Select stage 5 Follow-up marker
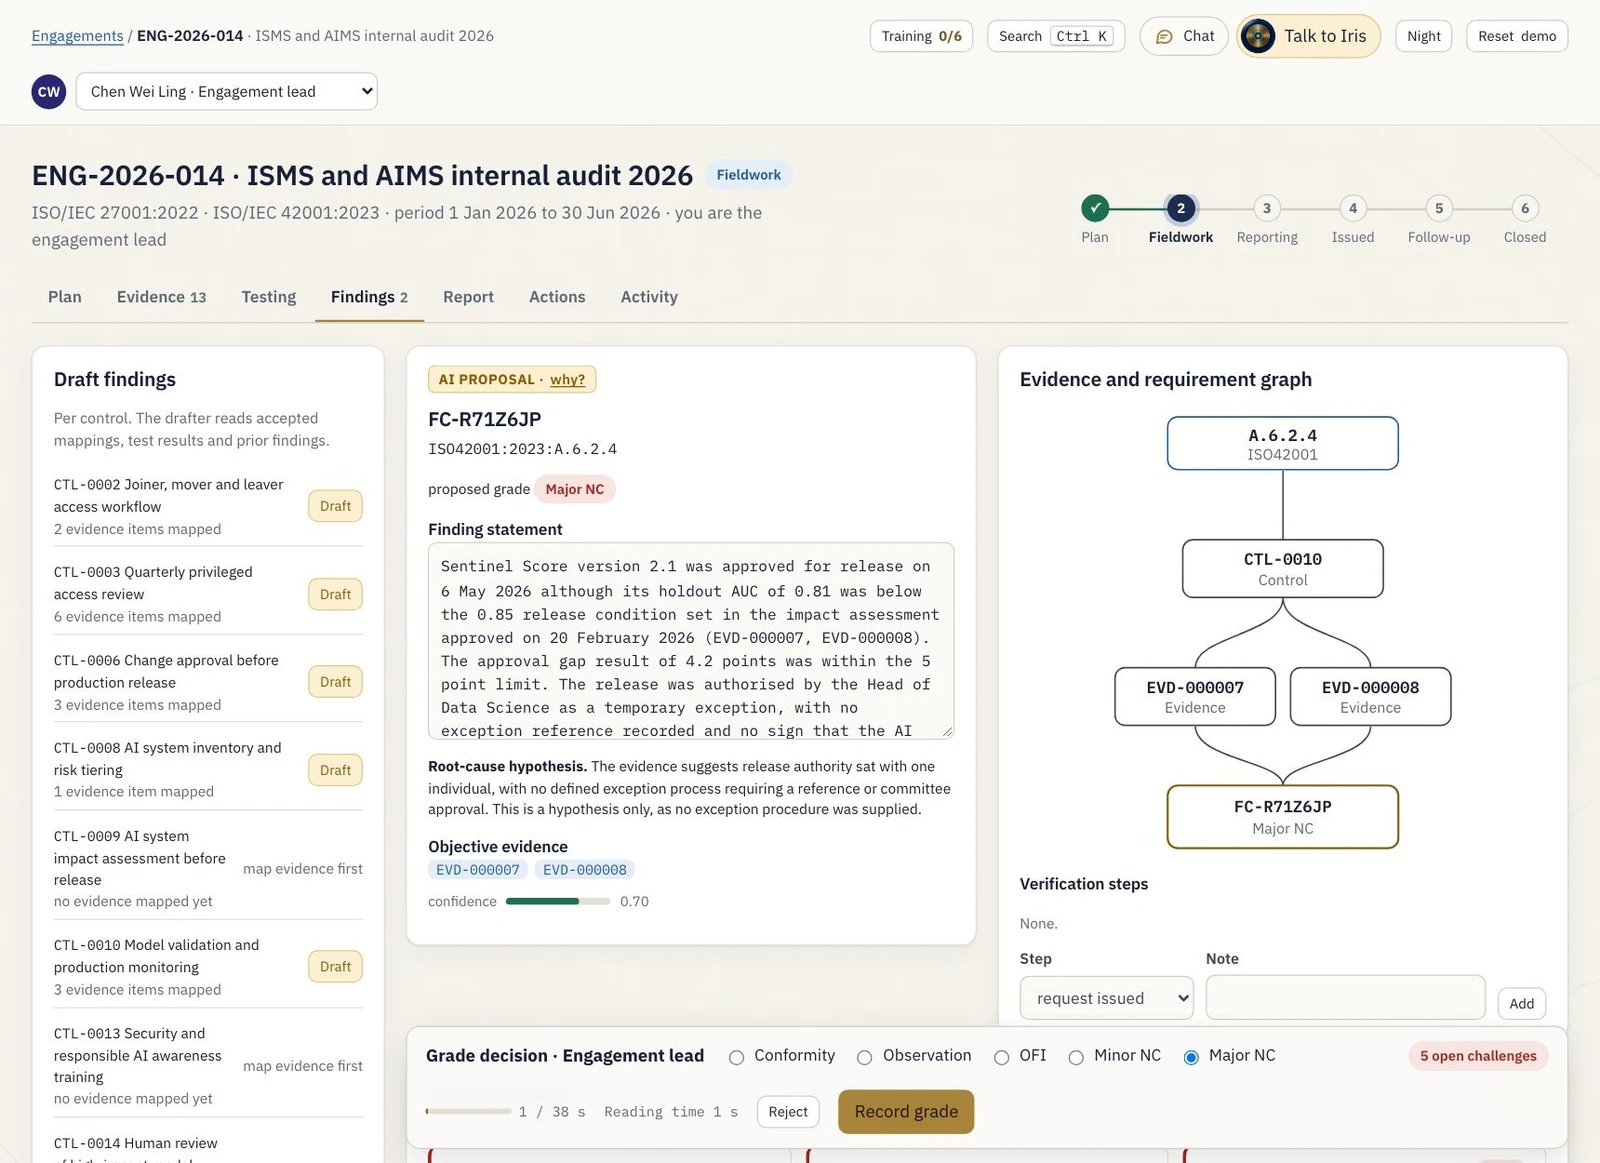Image resolution: width=1600 pixels, height=1163 pixels. (x=1439, y=208)
